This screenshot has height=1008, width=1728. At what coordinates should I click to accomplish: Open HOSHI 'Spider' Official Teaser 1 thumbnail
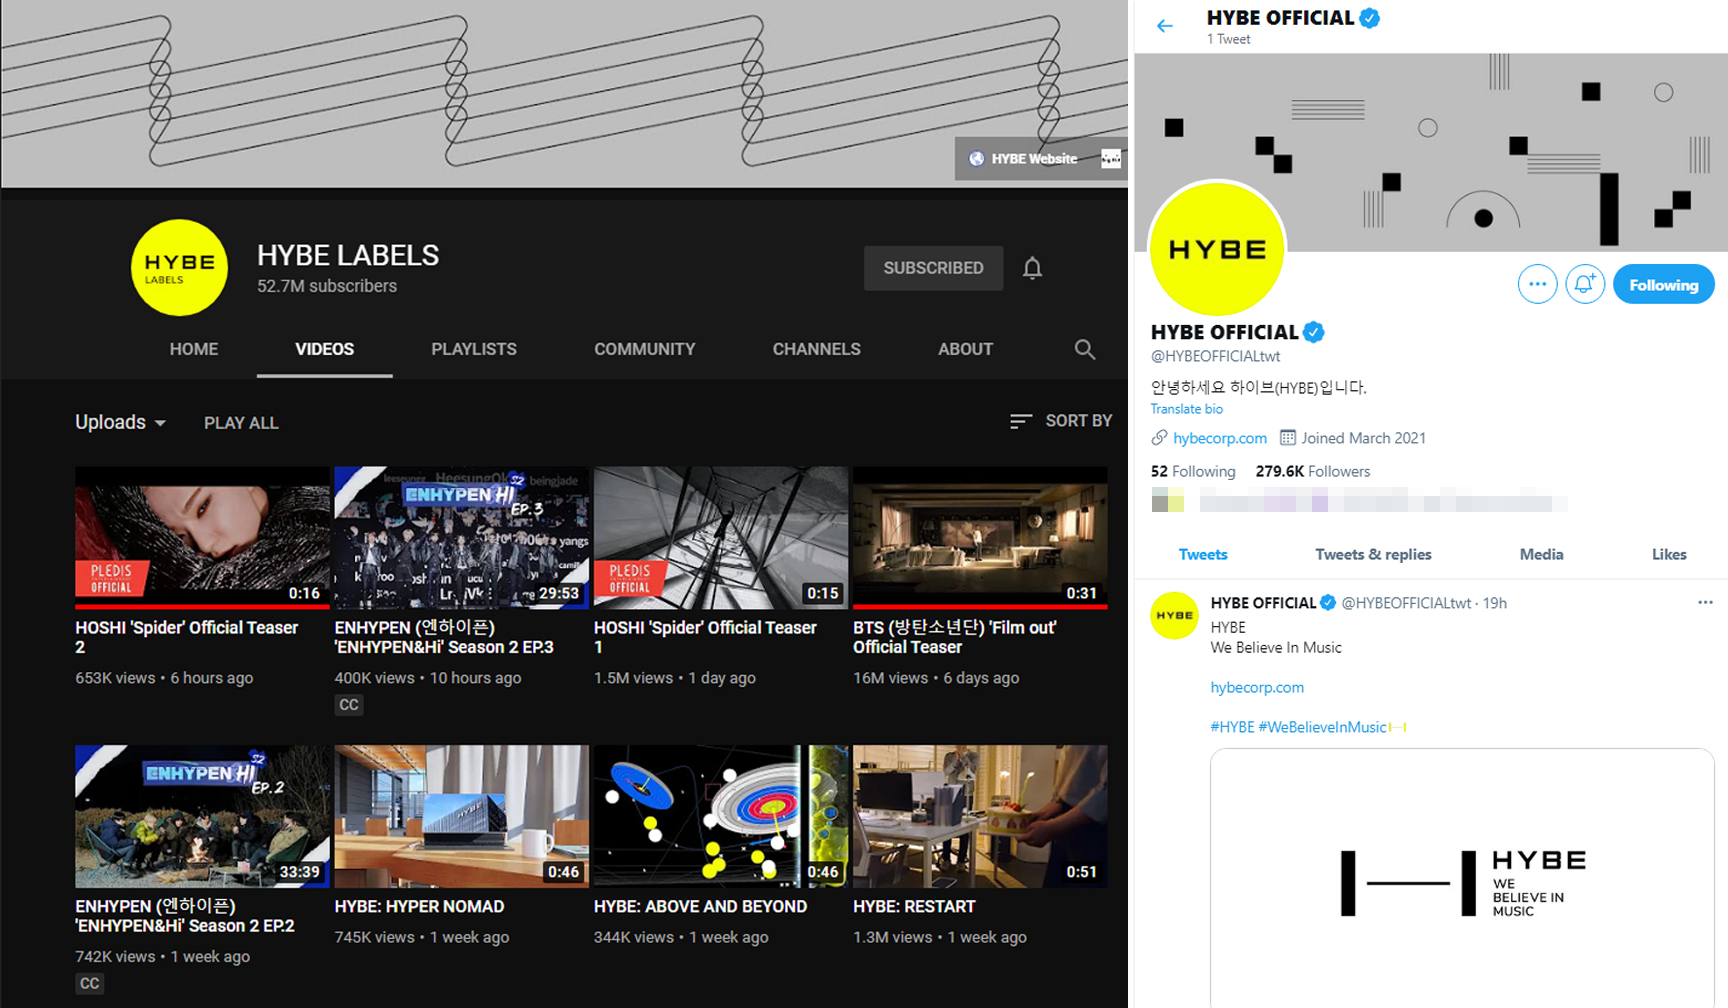[720, 538]
